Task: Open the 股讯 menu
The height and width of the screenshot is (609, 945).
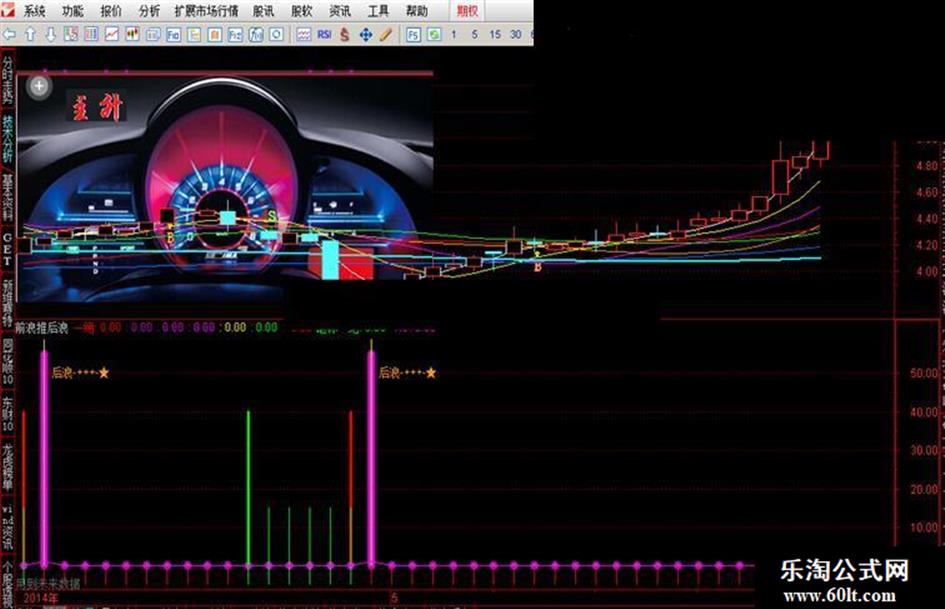Action: 263,11
